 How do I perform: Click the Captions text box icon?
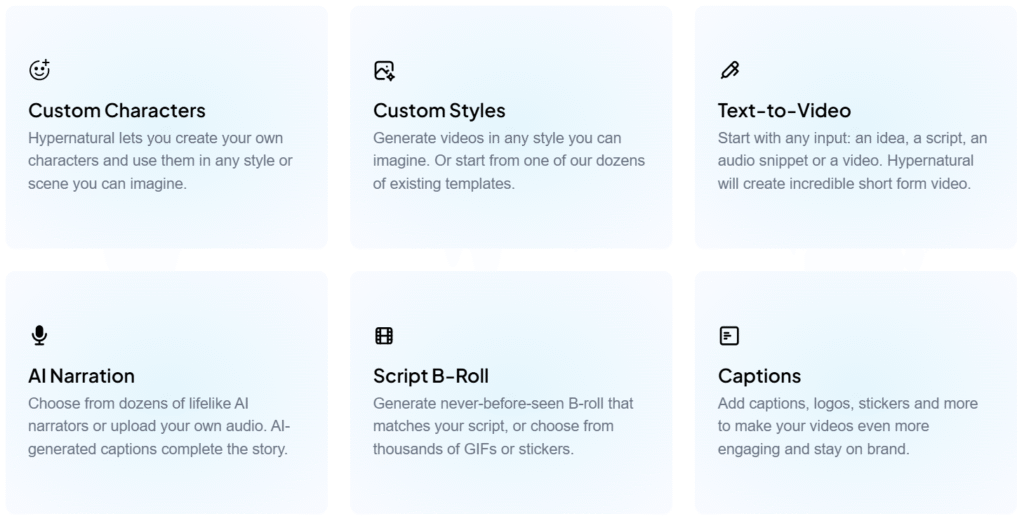point(729,336)
